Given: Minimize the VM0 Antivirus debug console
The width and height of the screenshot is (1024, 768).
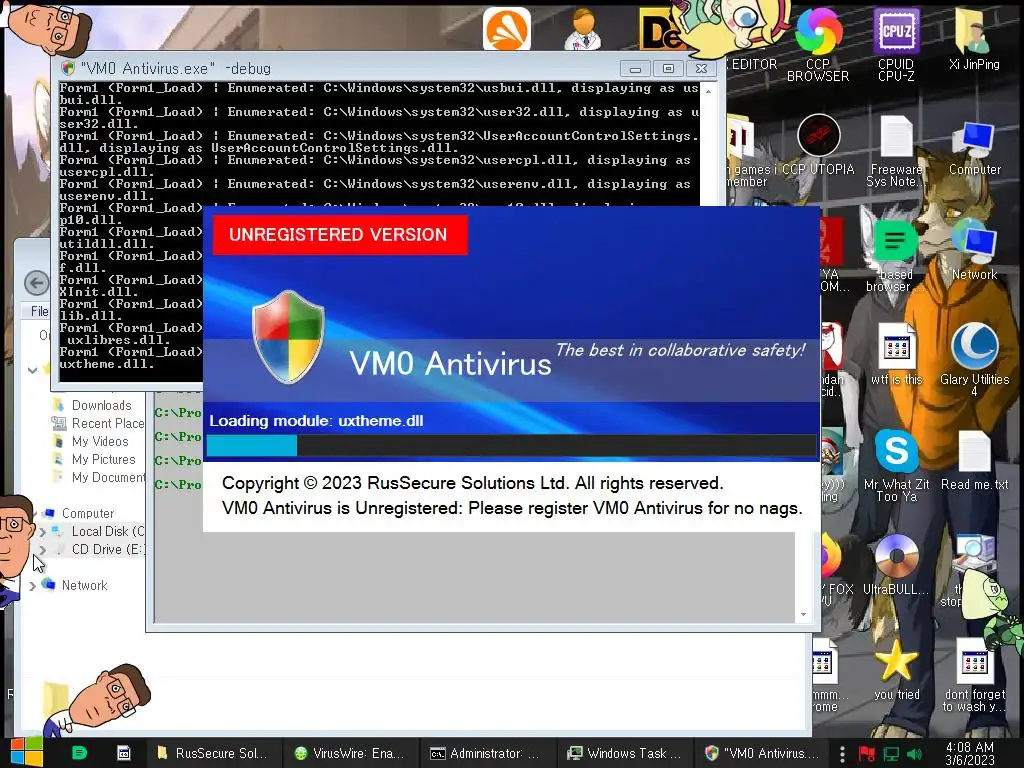Looking at the screenshot, I should (x=635, y=69).
